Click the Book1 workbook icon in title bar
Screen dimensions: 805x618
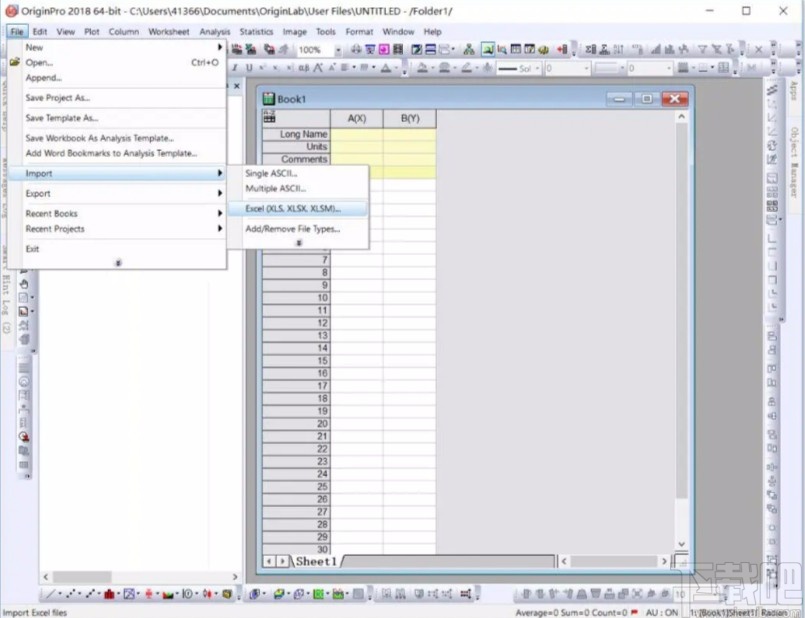pos(269,99)
